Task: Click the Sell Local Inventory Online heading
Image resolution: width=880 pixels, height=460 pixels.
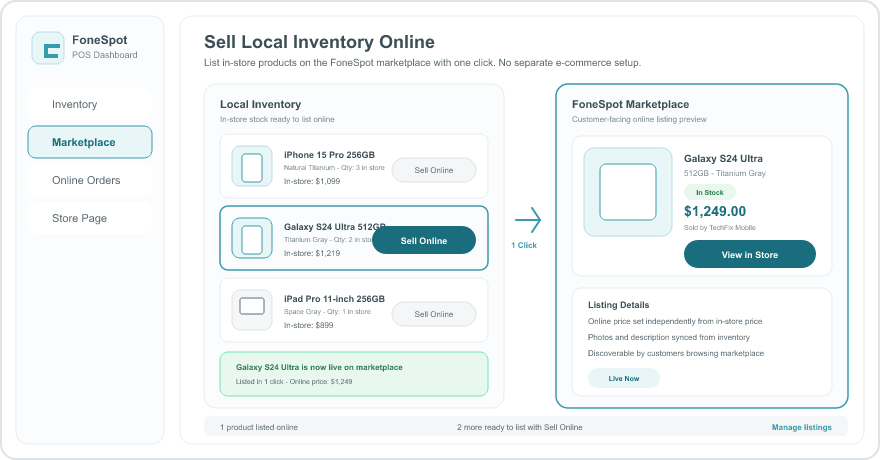Action: 319,42
